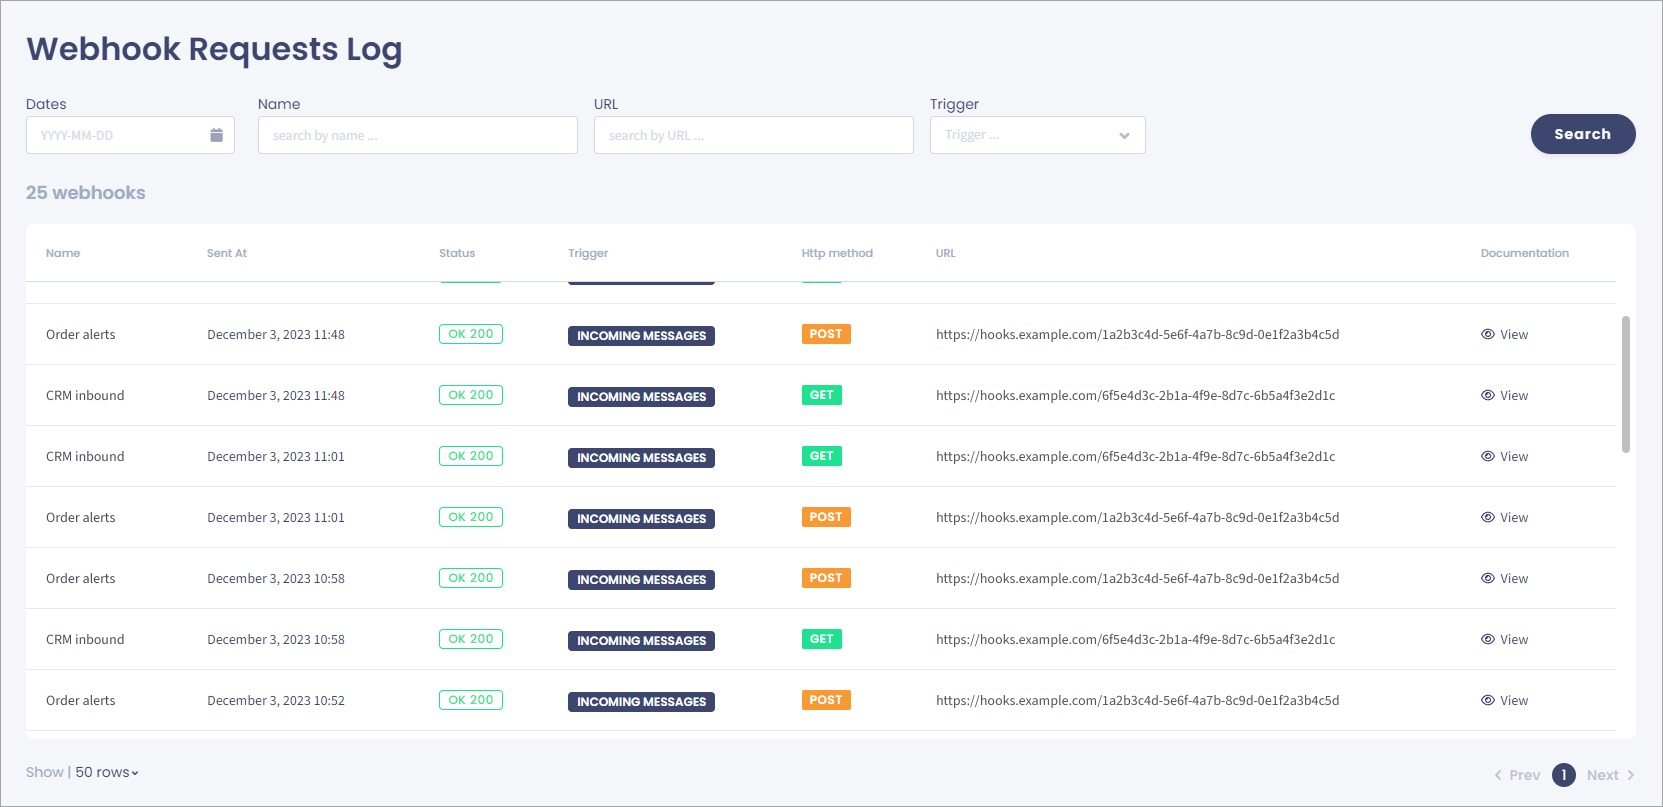Click the eye icon for CRM inbound 11:01 row
The image size is (1663, 807).
[x=1488, y=457]
